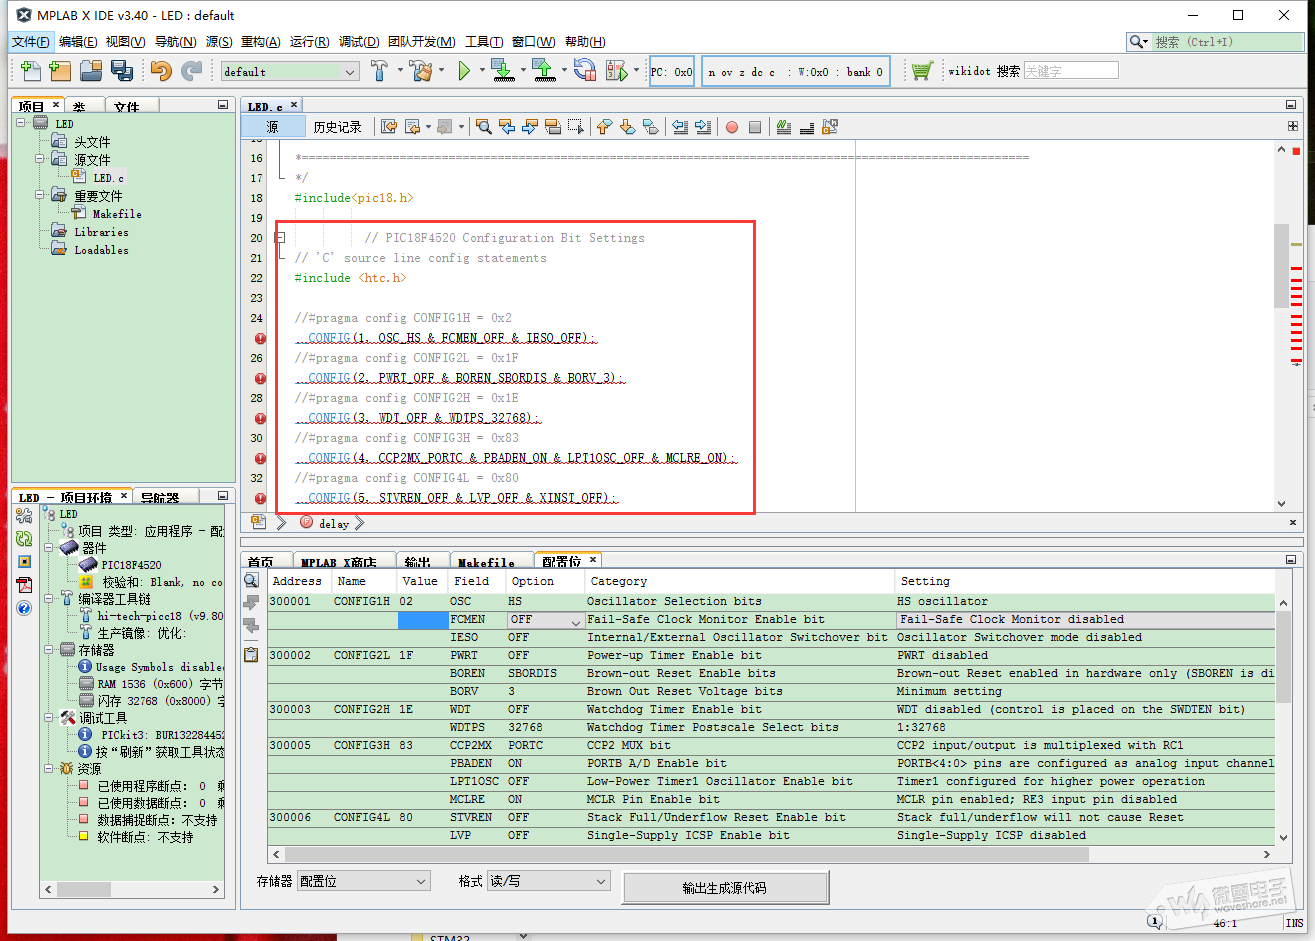
Task: Program the device with the download arrow icon
Action: [x=502, y=71]
